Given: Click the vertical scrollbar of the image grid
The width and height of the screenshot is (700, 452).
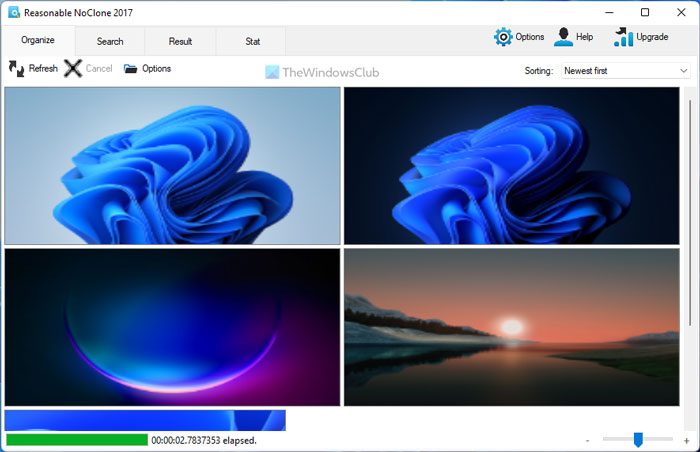Looking at the screenshot, I should (x=690, y=212).
